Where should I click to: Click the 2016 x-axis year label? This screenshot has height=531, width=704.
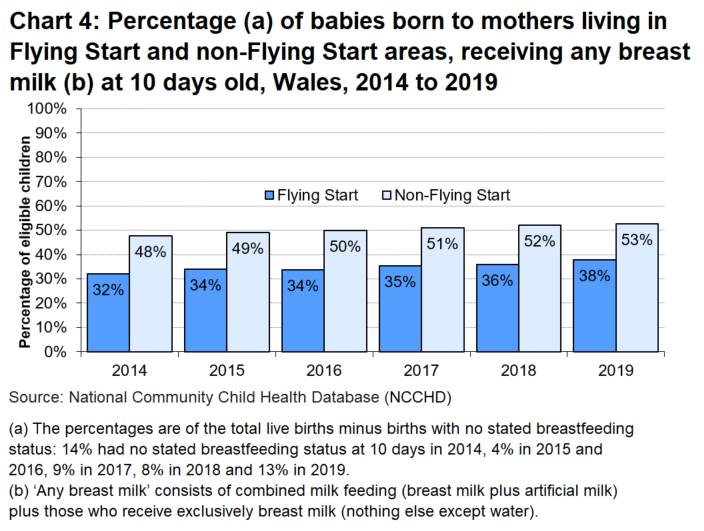coord(323,367)
